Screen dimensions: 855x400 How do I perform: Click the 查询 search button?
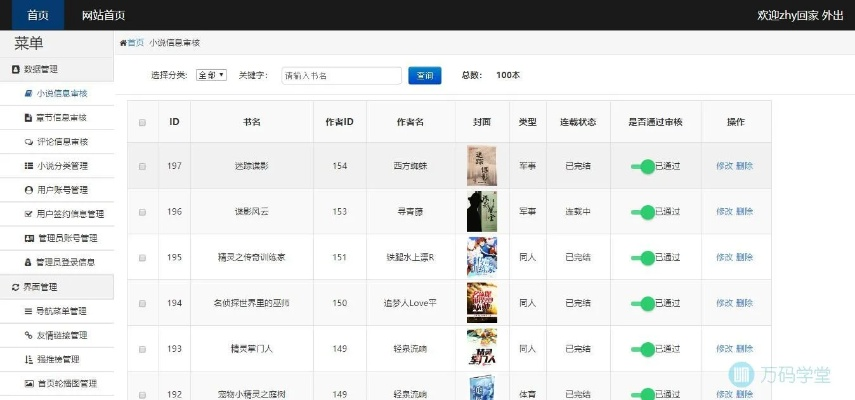(x=425, y=75)
